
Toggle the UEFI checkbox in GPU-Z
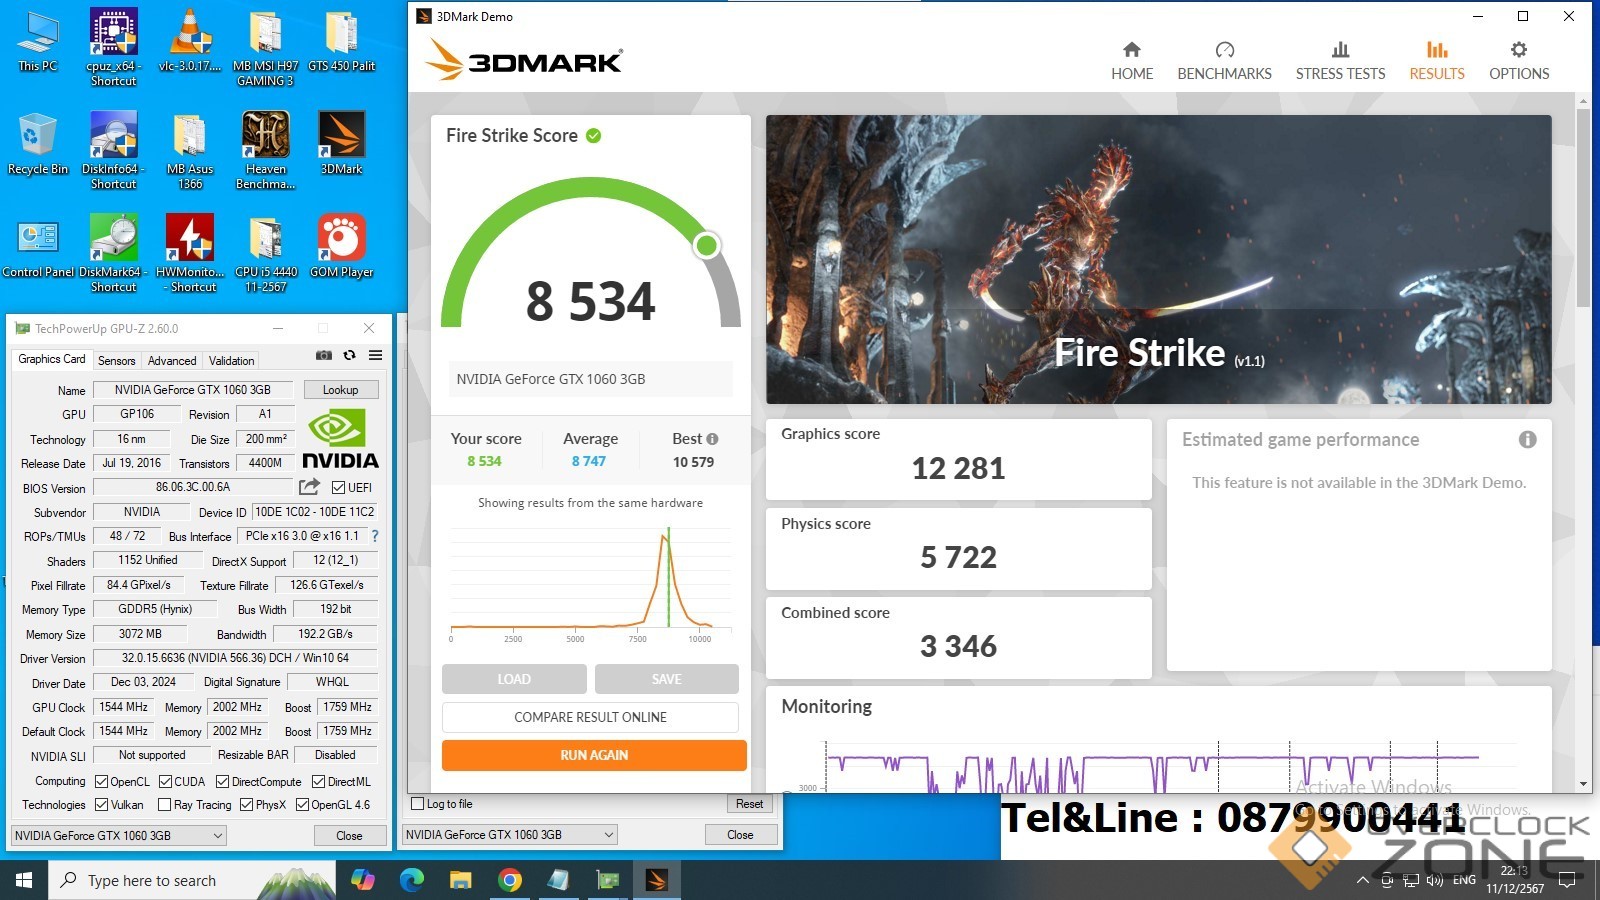pyautogui.click(x=338, y=488)
